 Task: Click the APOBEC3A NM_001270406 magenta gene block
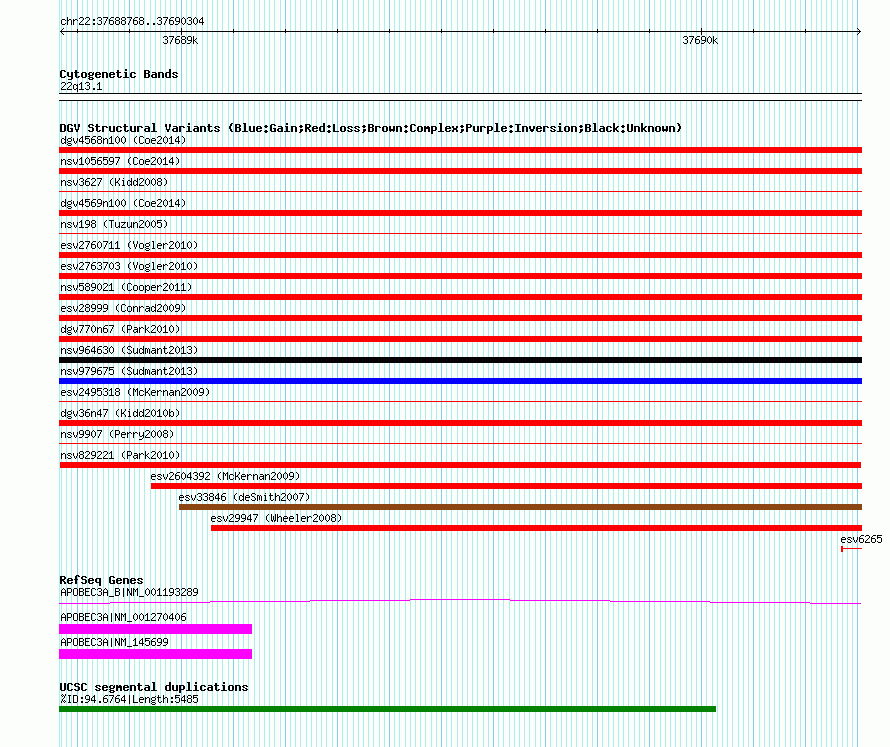point(156,629)
